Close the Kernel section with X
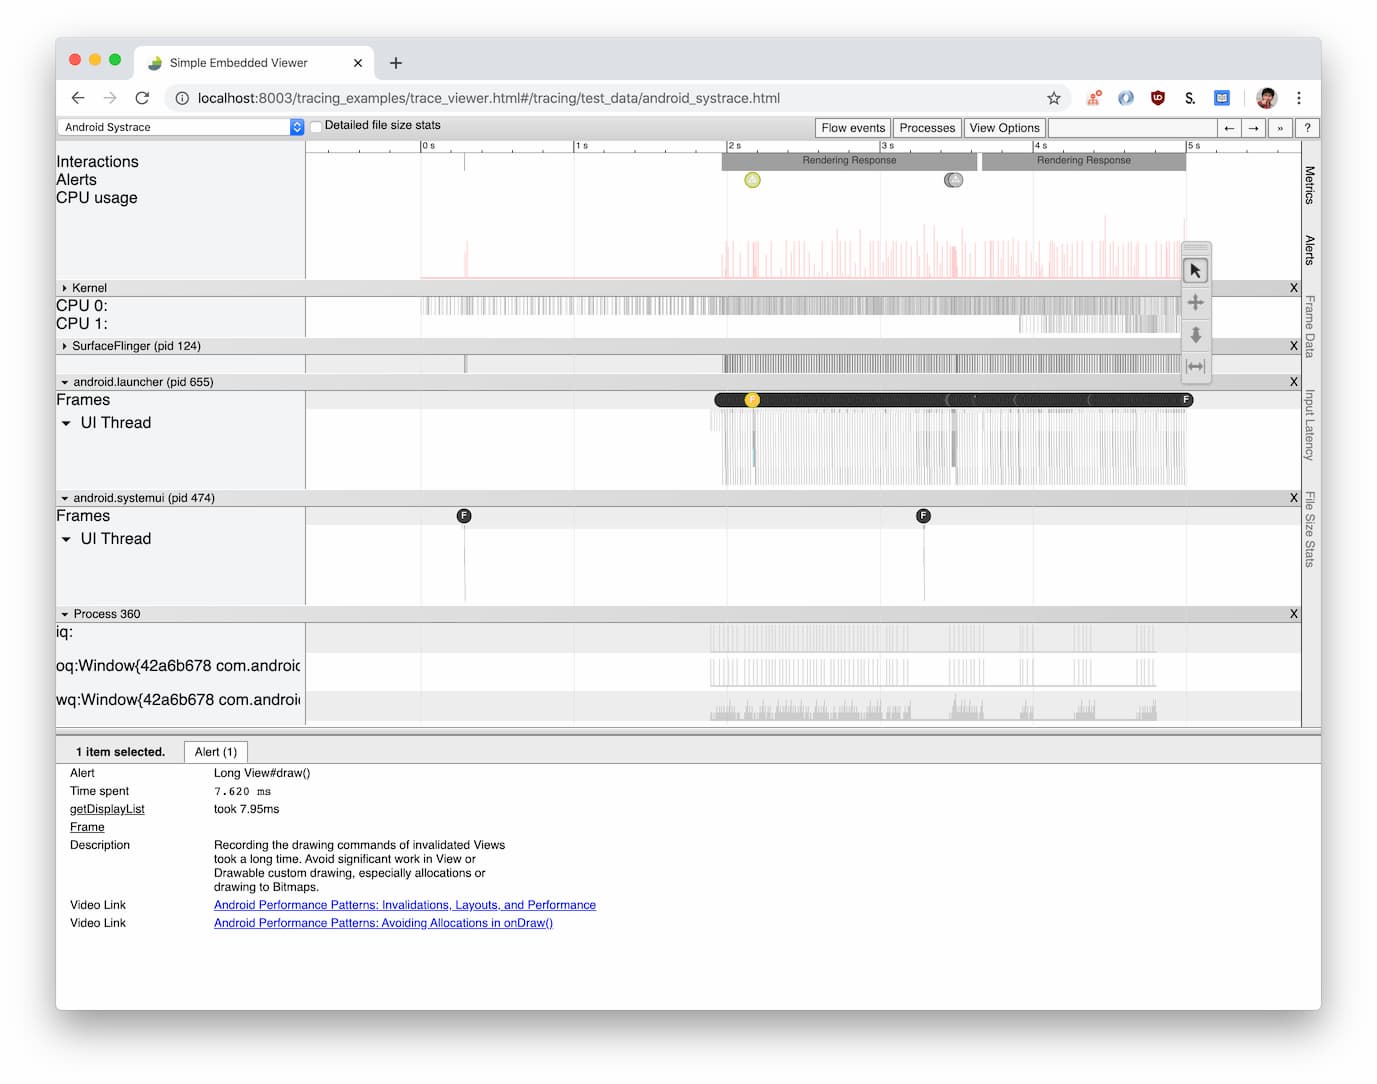 coord(1293,288)
